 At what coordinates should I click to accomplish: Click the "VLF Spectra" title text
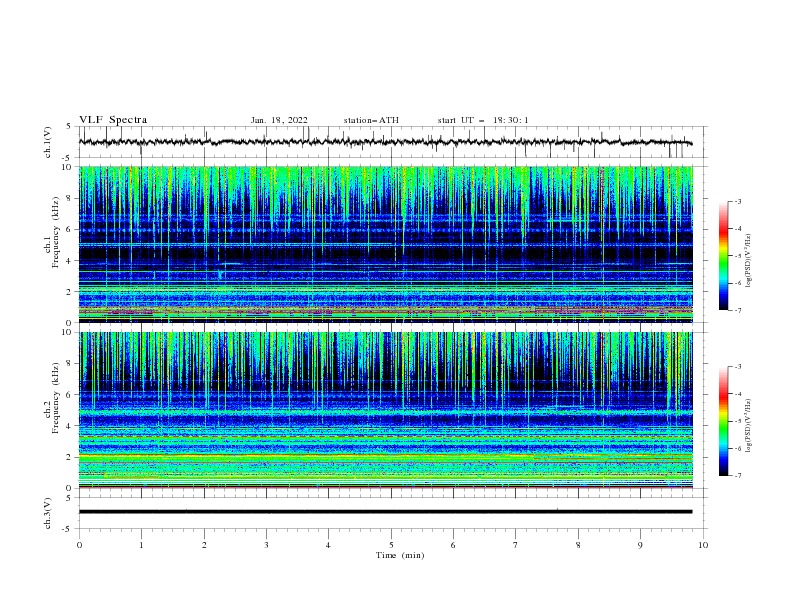pyautogui.click(x=113, y=120)
